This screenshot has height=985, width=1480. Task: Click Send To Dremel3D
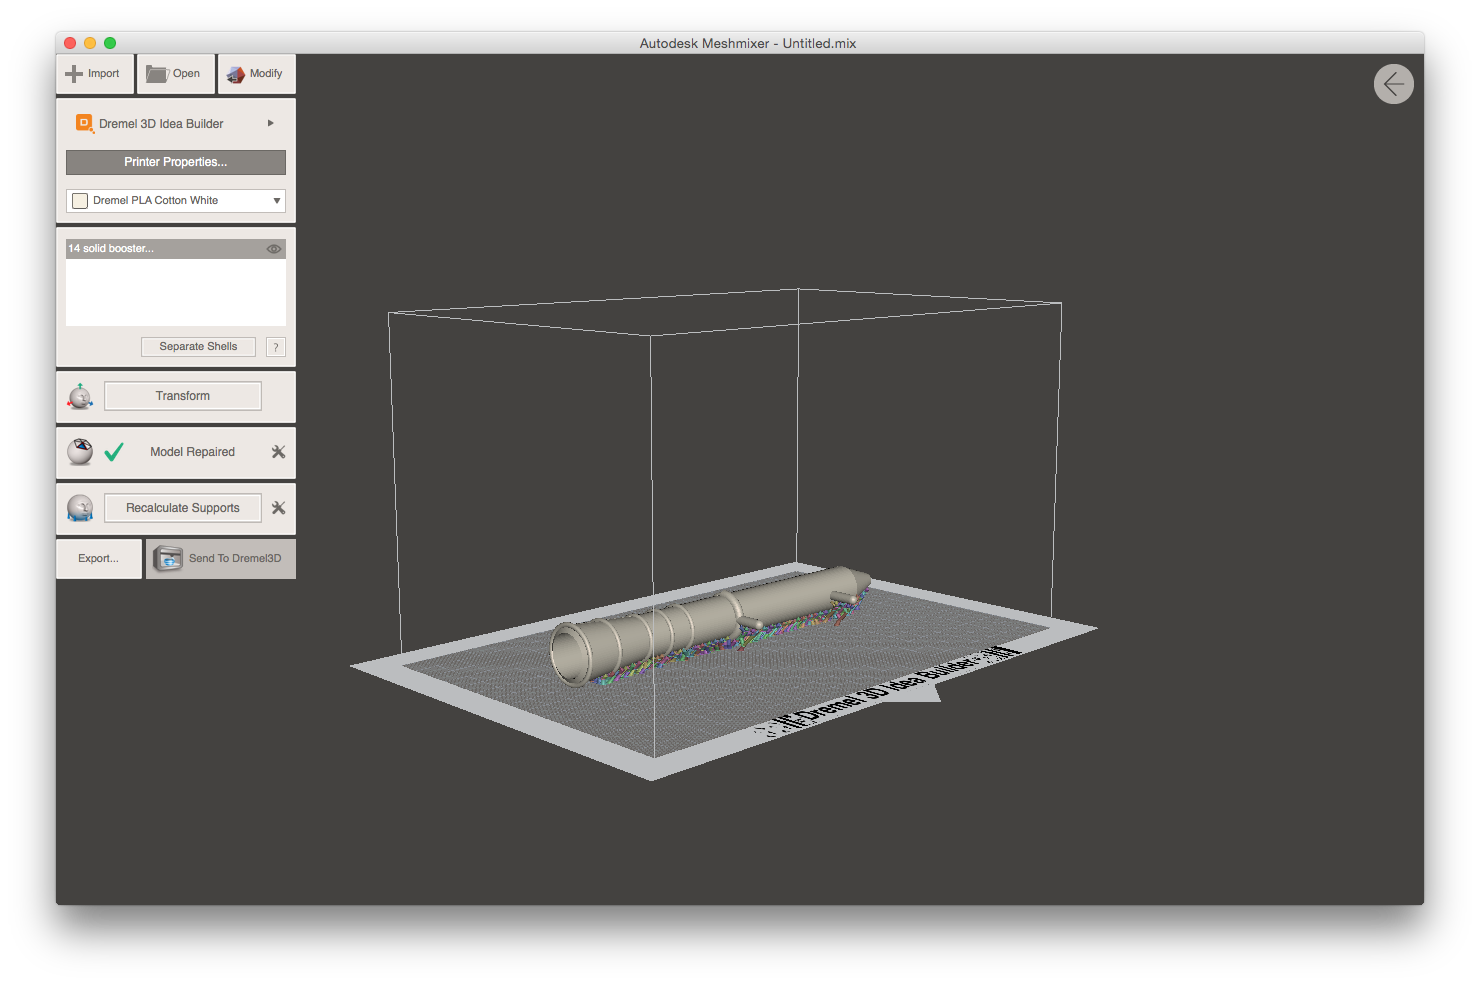[221, 559]
